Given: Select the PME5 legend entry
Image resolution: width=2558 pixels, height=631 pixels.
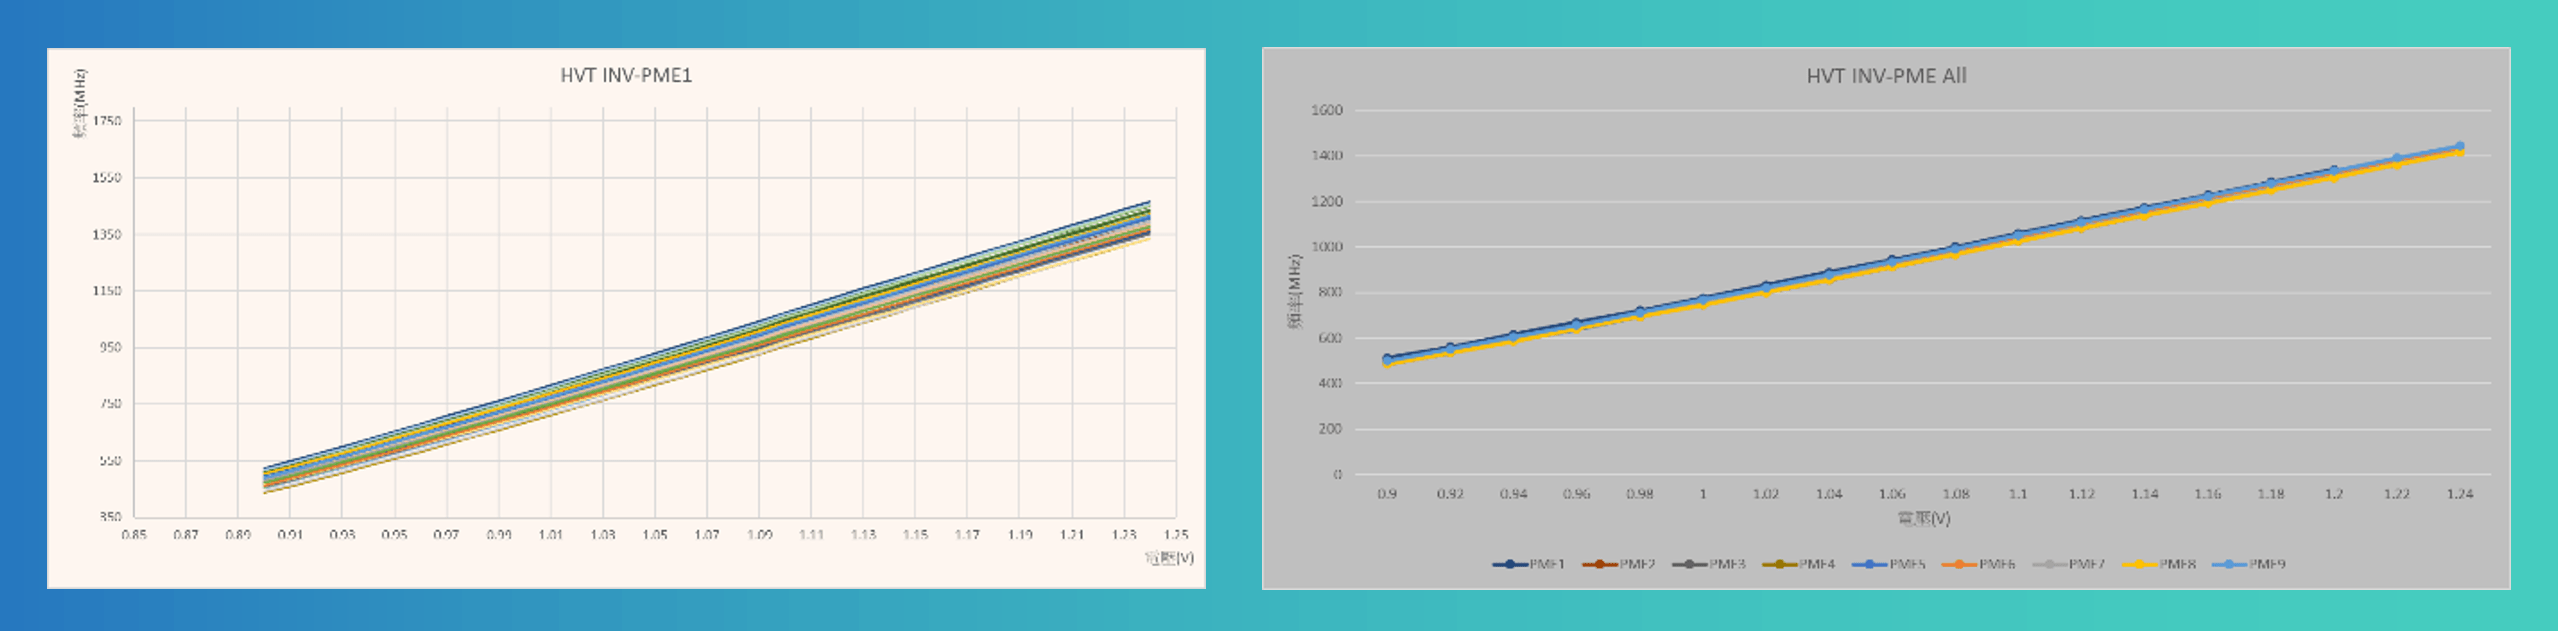Looking at the screenshot, I should coord(1889,564).
